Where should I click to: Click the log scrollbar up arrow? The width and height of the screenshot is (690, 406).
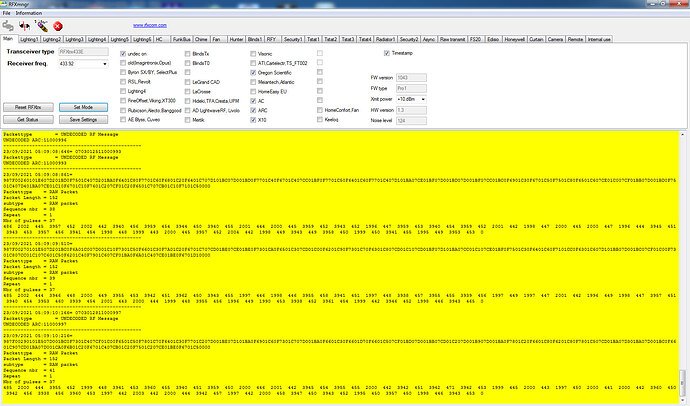point(683,135)
